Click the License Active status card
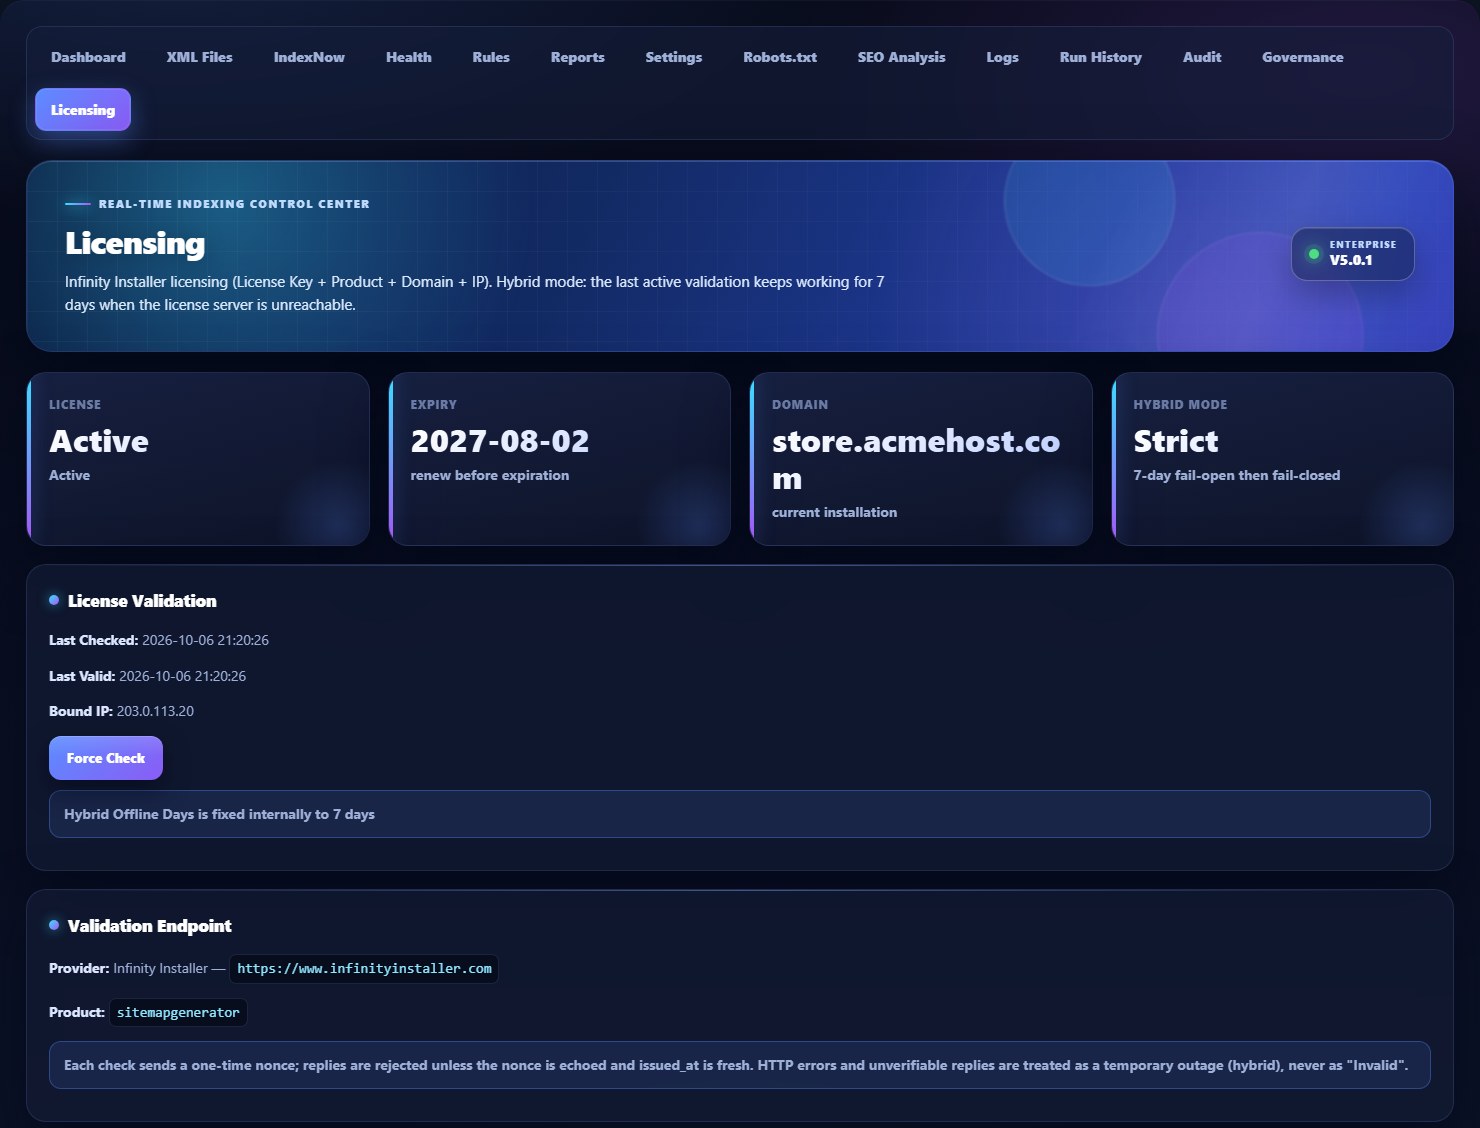 [198, 459]
